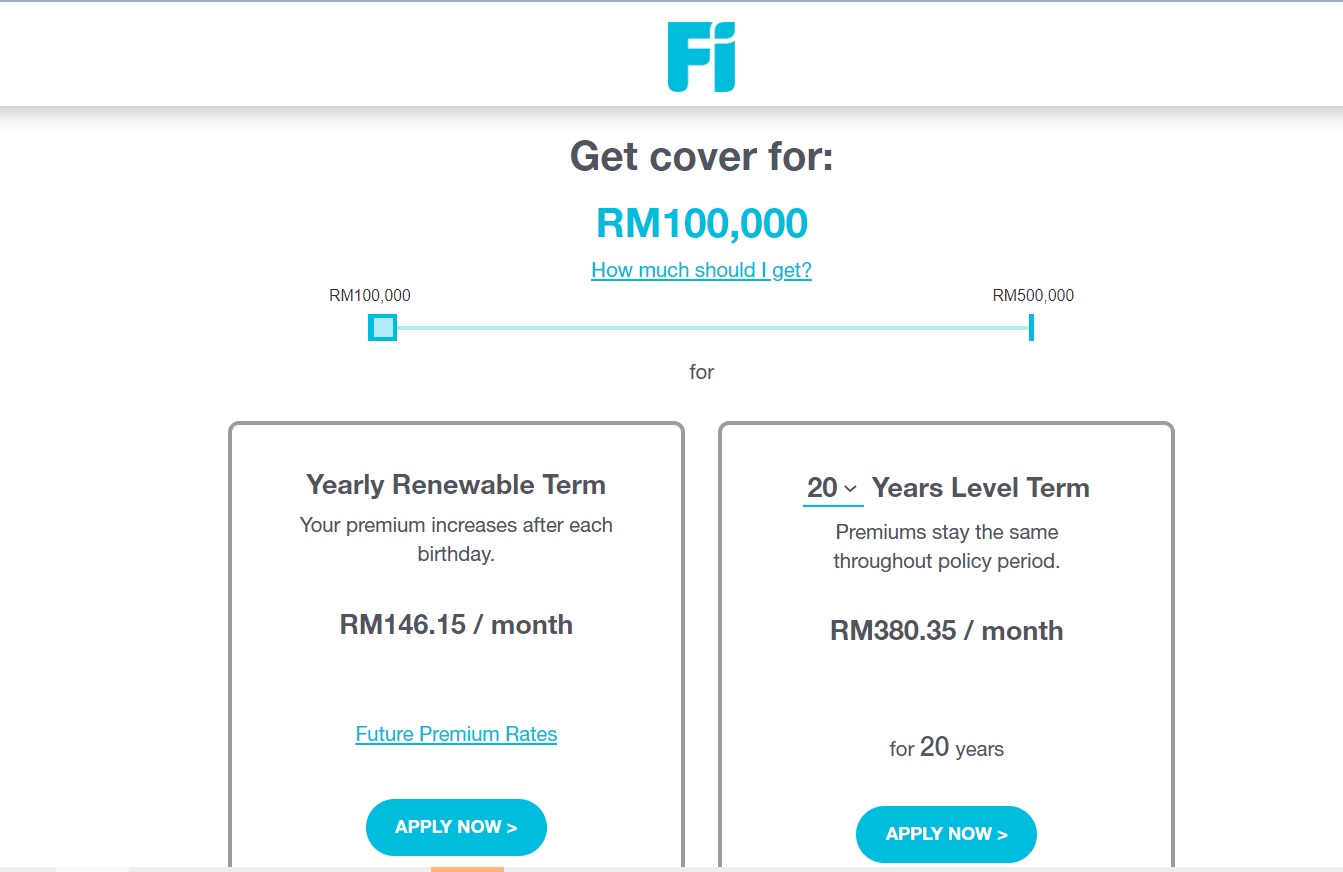Viewport: 1343px width, 872px height.
Task: Click the middle of the cover slider track
Action: [x=706, y=327]
